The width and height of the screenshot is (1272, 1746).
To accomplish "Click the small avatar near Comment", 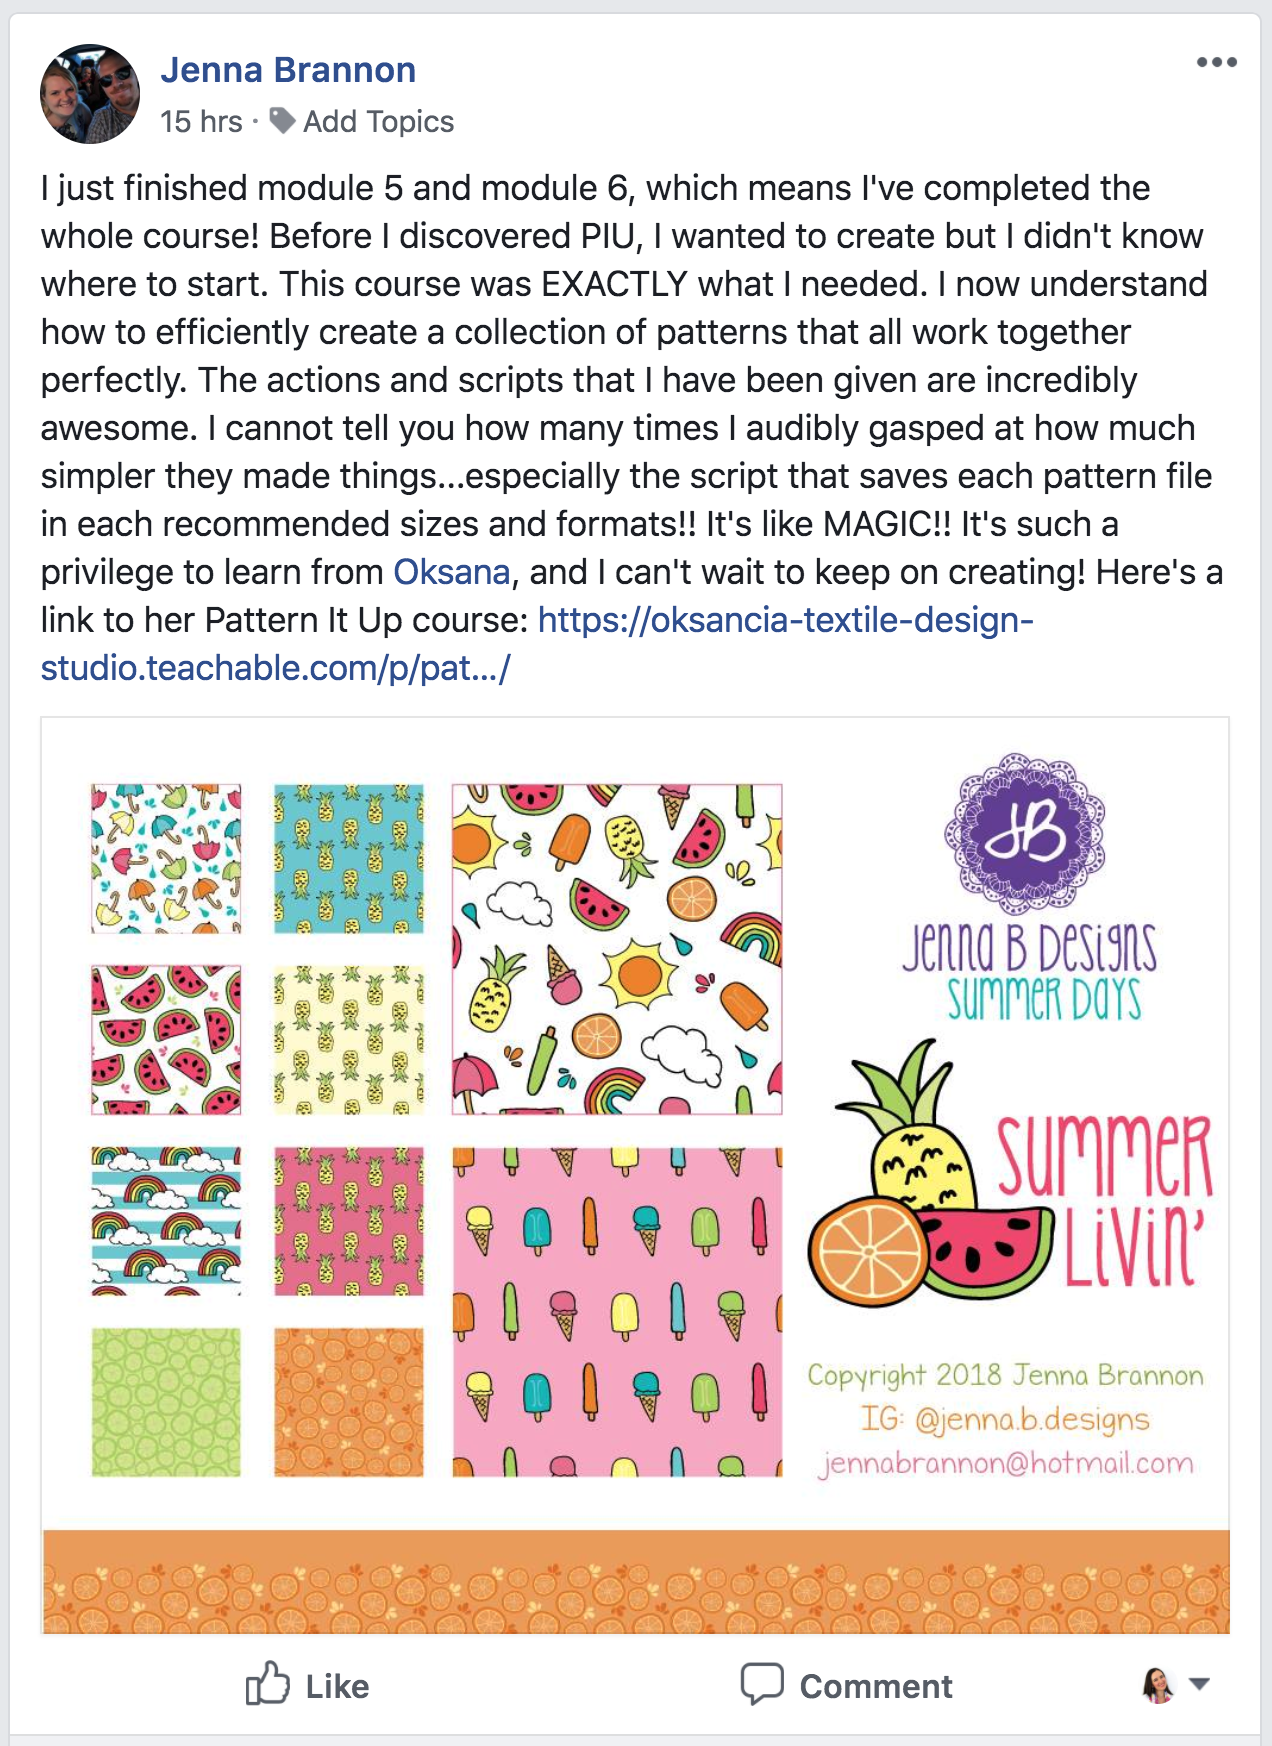I will click(x=1158, y=1685).
